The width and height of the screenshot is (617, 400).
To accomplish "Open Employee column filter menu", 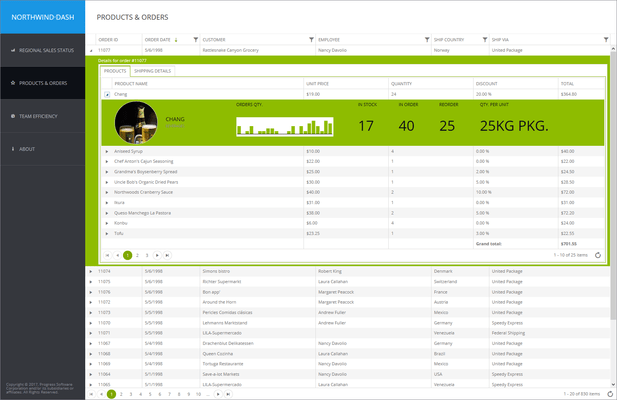I will pos(427,40).
